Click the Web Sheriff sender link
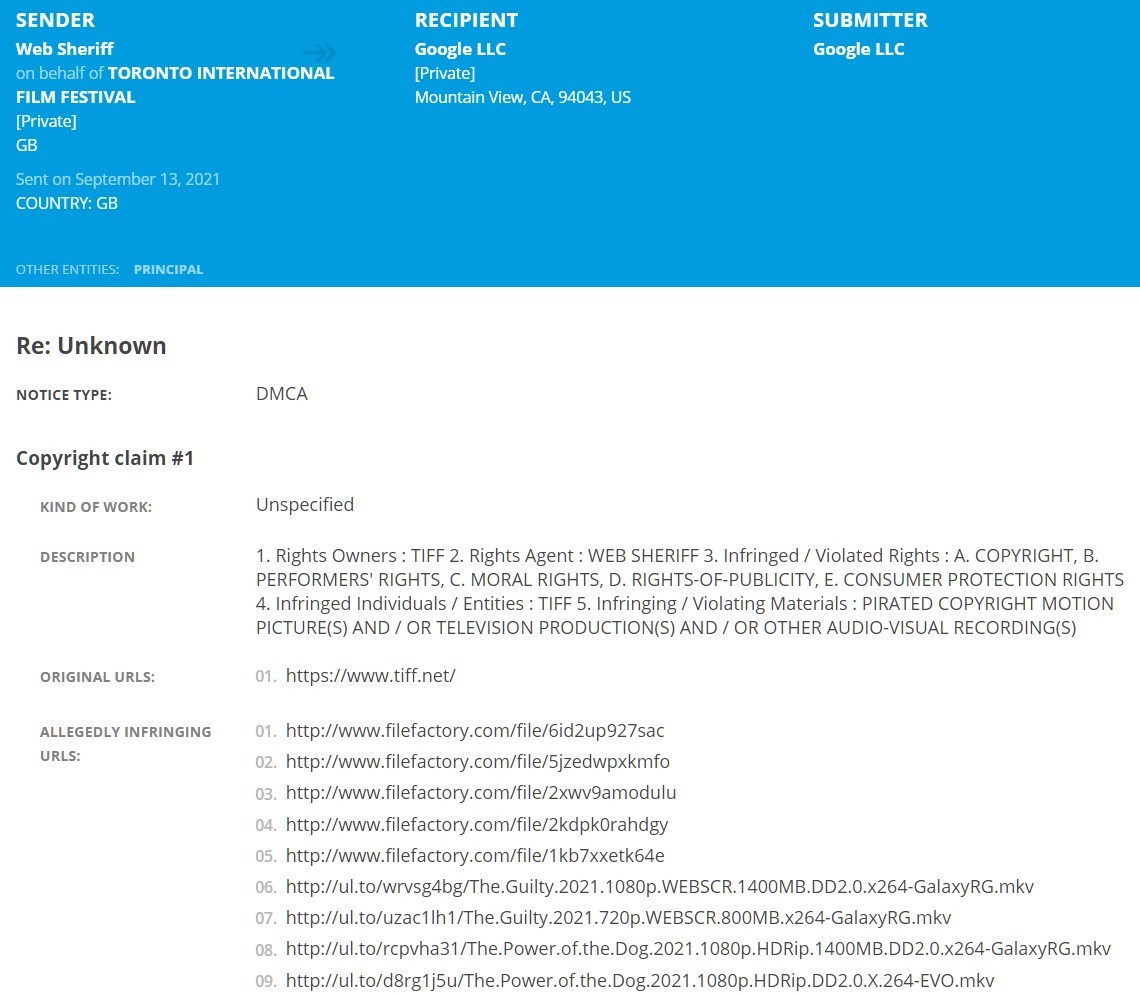Screen dimensions: 1140x994 click(x=65, y=49)
